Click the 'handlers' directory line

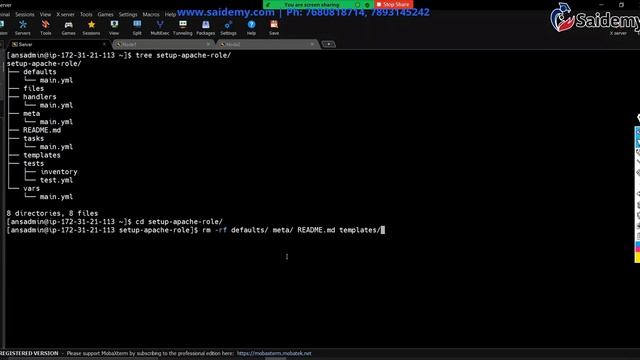pos(40,97)
